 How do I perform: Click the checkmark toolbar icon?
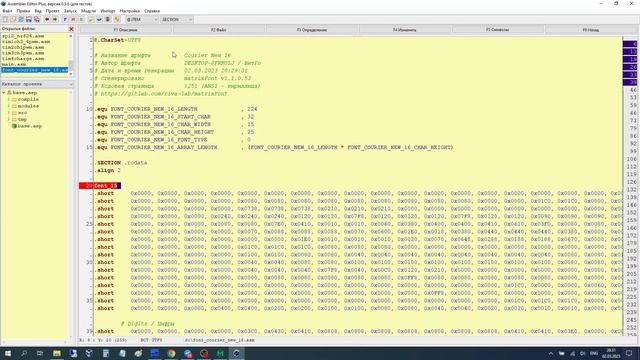[99, 19]
